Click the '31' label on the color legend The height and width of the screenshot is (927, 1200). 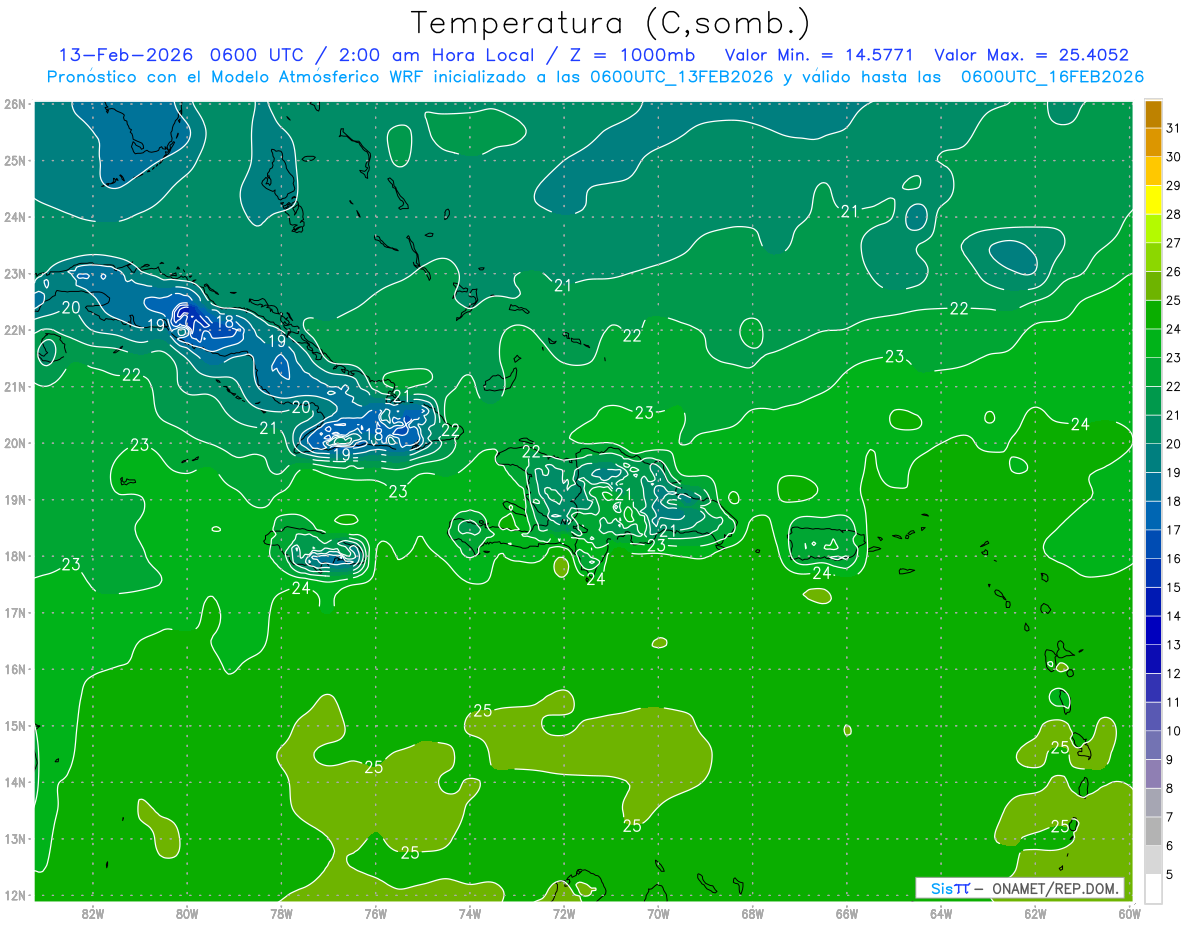(x=1173, y=128)
